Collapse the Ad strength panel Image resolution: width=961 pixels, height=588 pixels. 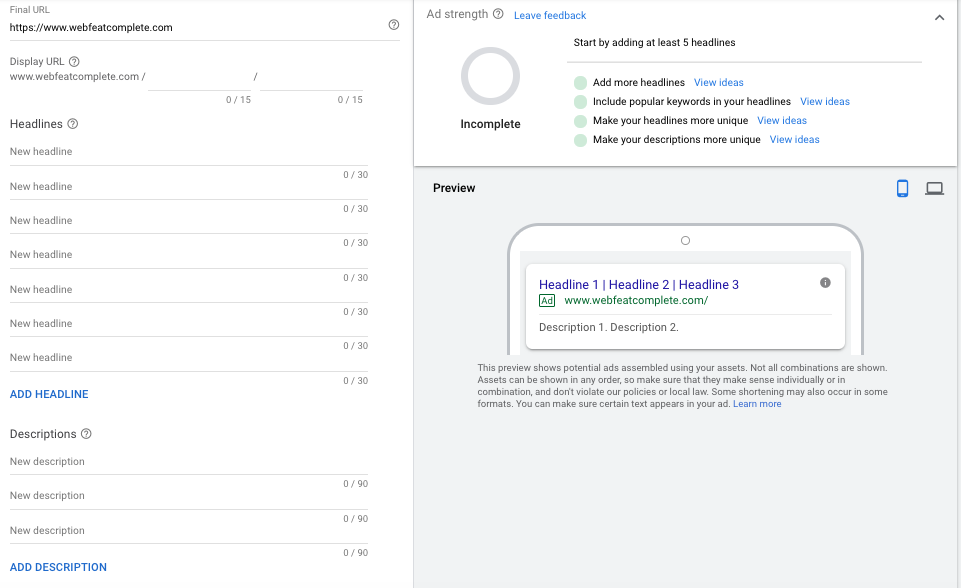click(939, 17)
